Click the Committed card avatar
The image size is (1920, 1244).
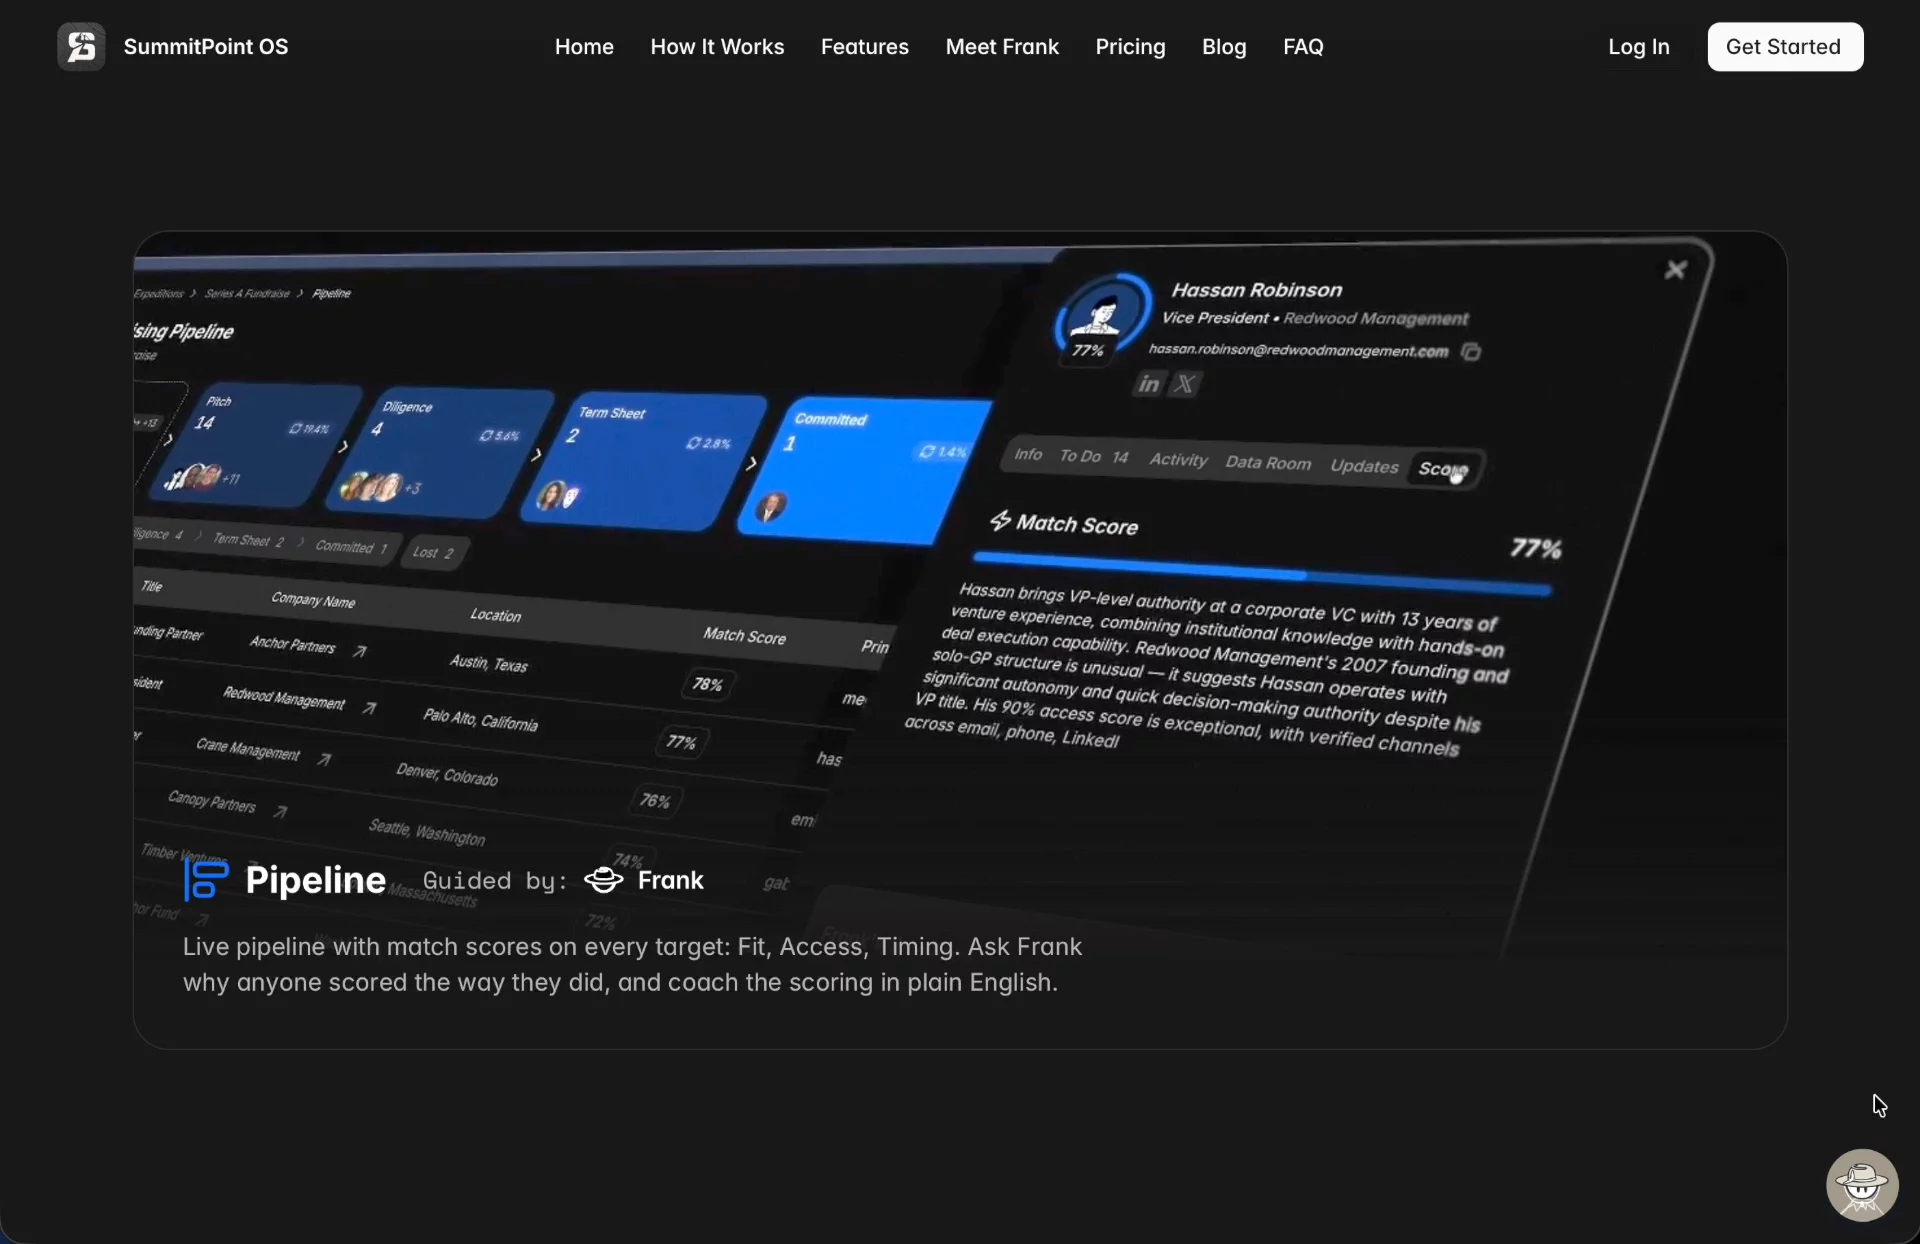coord(770,506)
